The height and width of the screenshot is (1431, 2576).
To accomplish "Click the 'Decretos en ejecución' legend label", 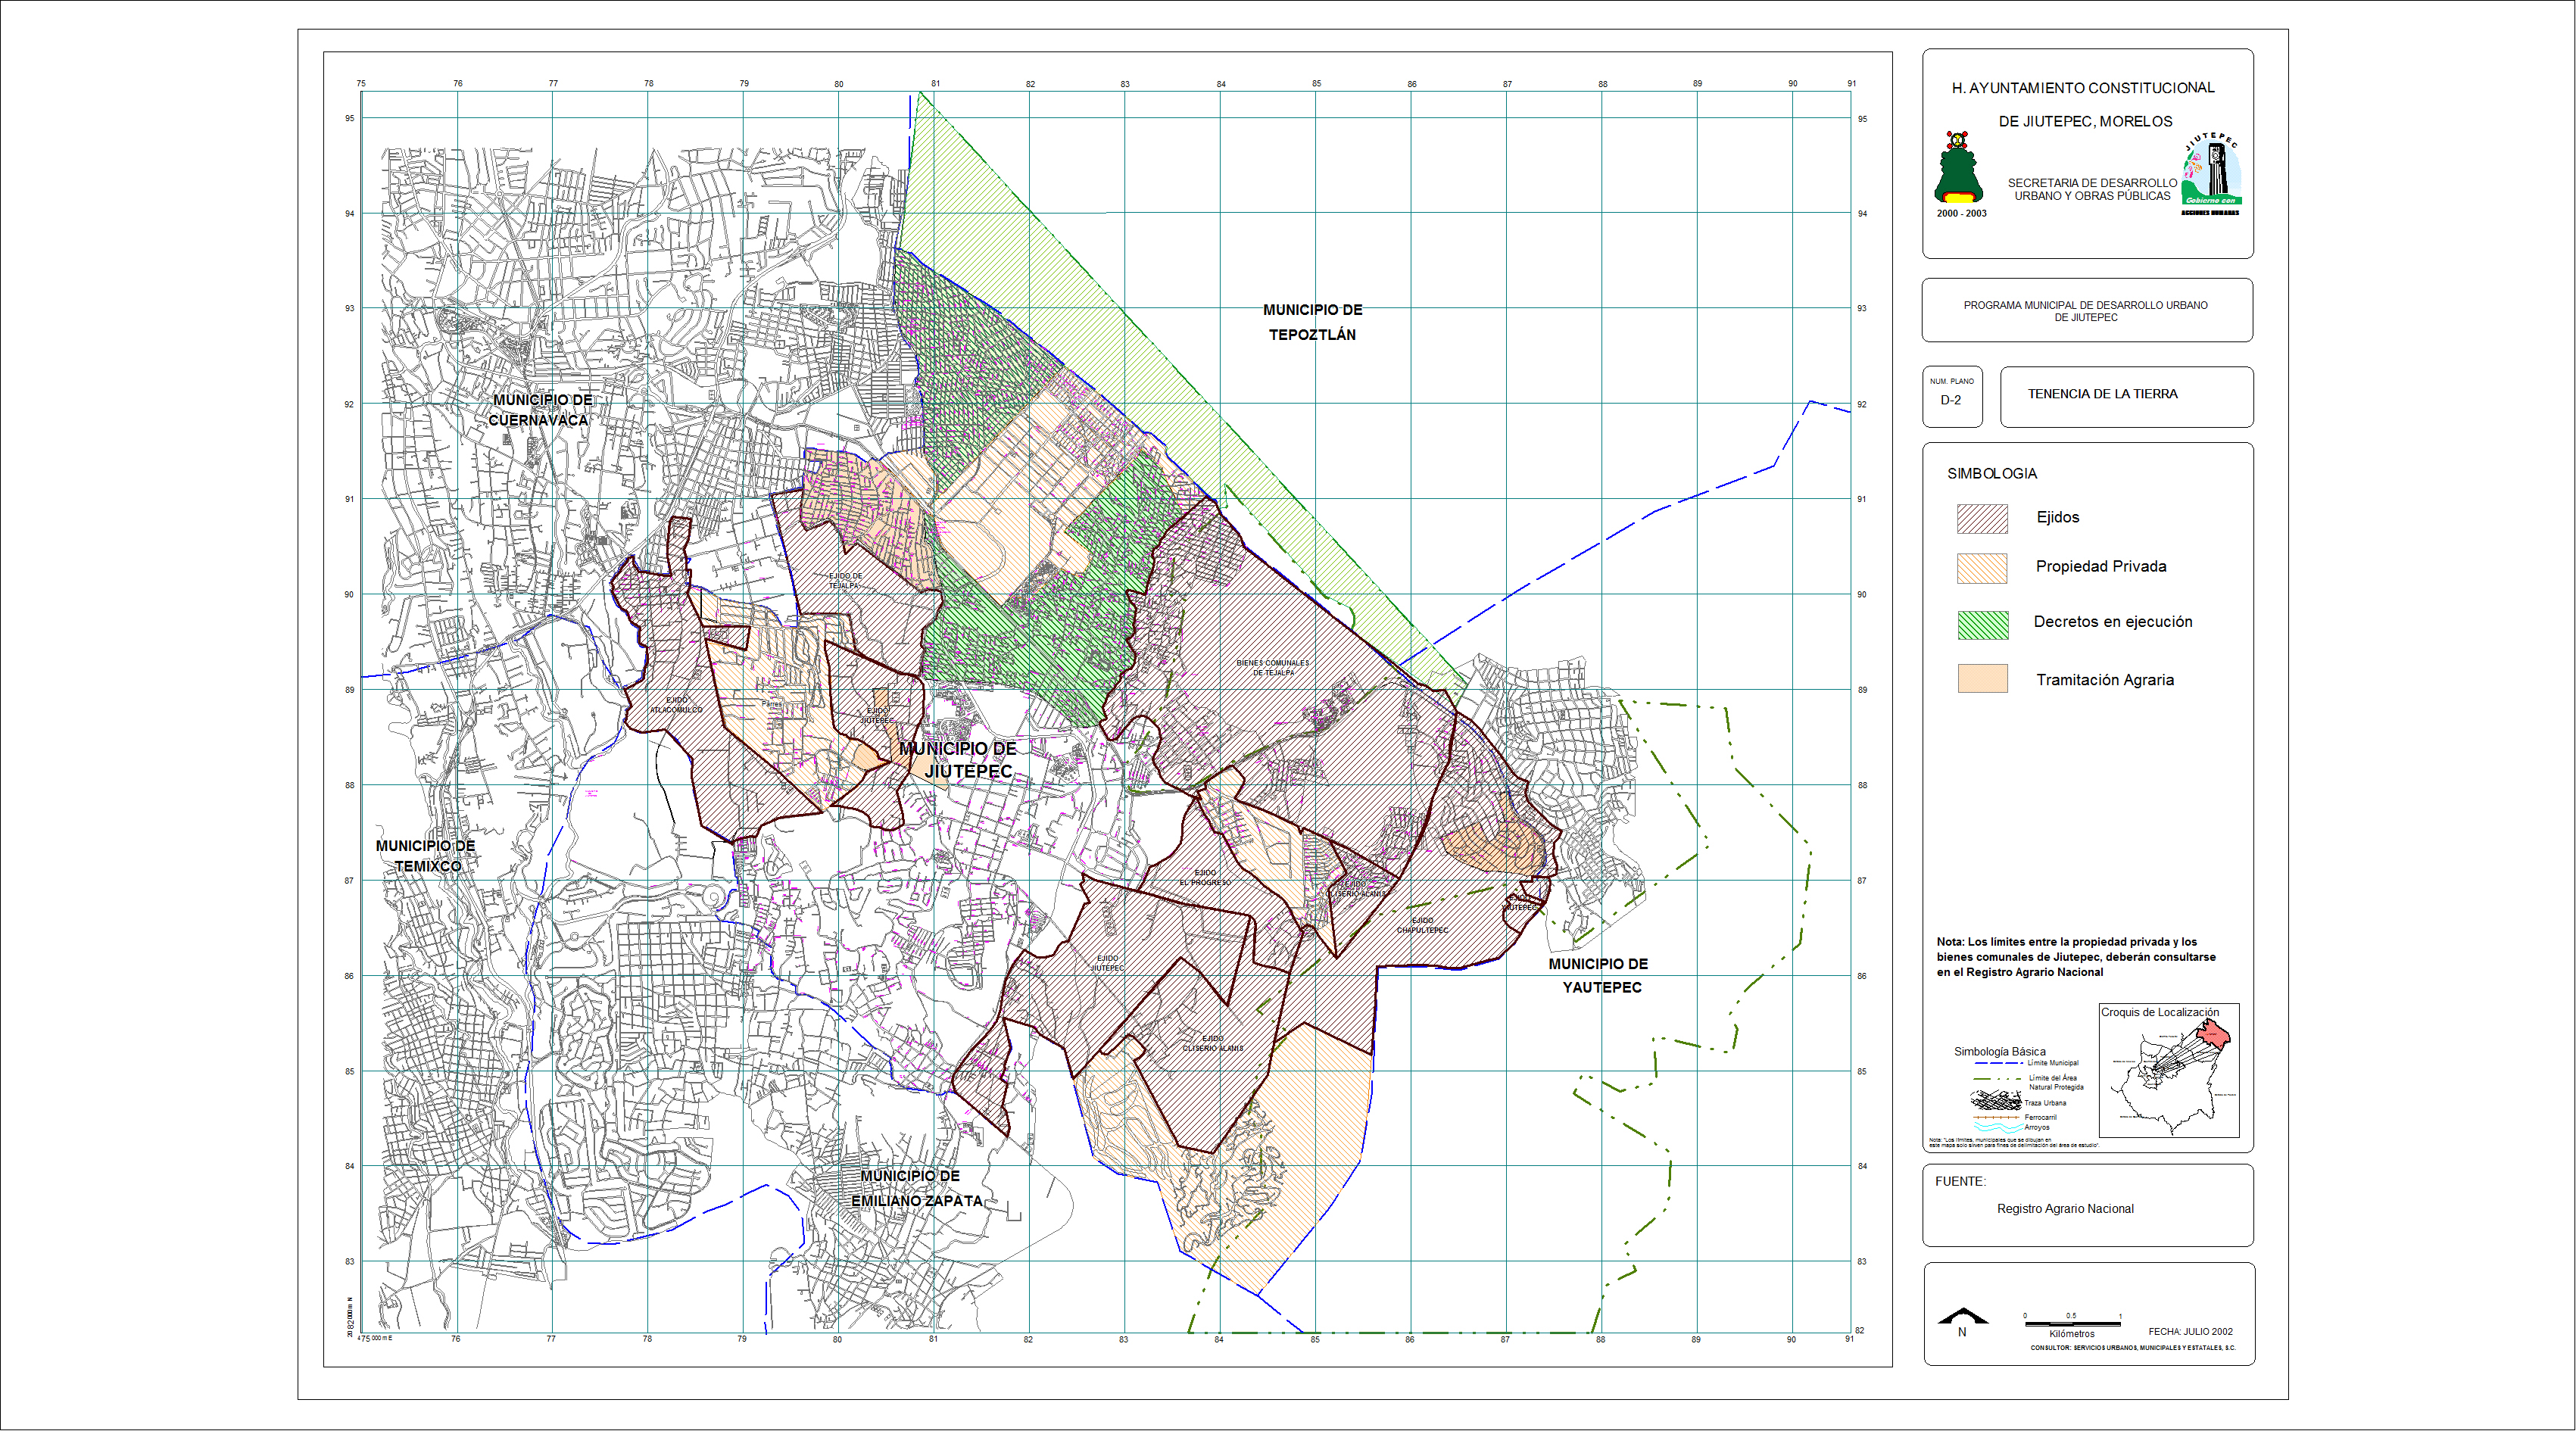I will [x=2113, y=621].
